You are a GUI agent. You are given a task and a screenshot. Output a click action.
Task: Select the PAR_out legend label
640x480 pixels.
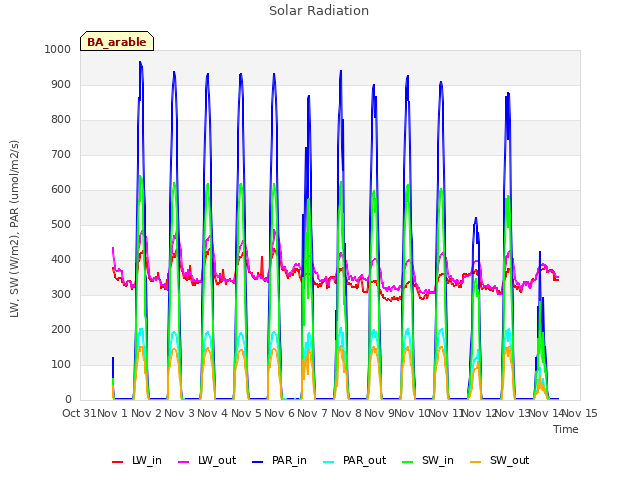(x=364, y=460)
